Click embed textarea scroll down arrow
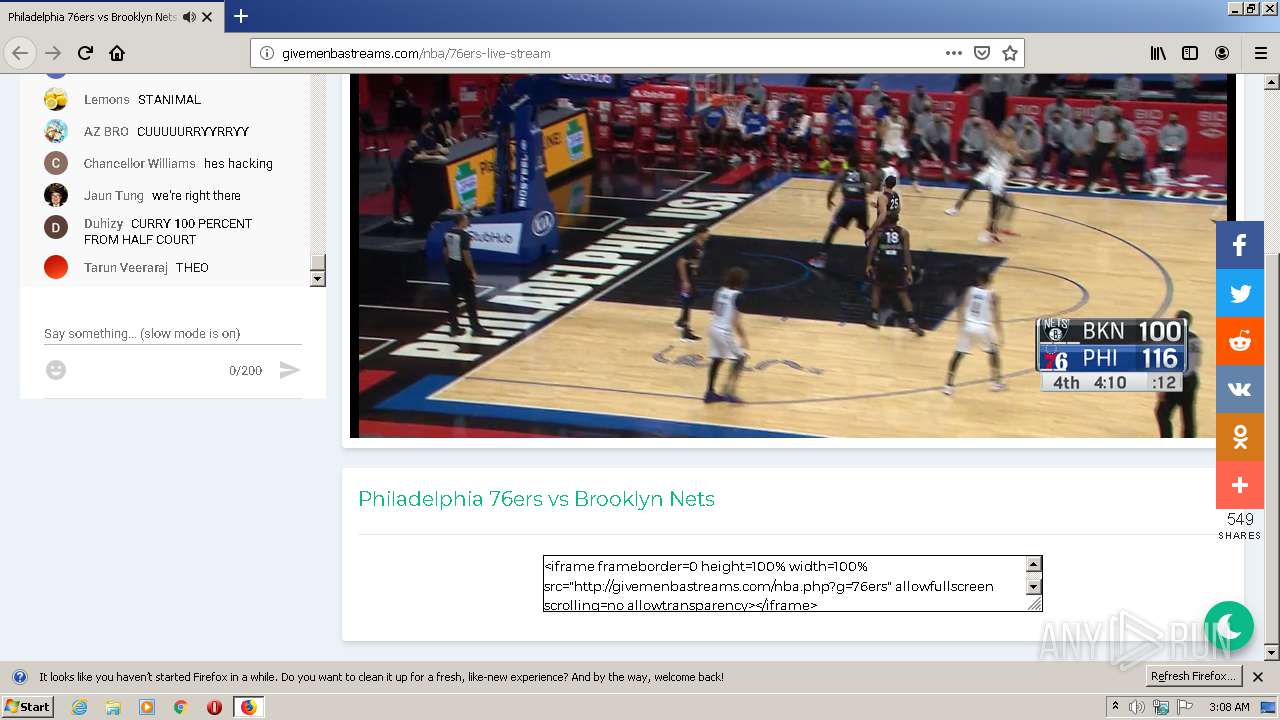 [1034, 587]
